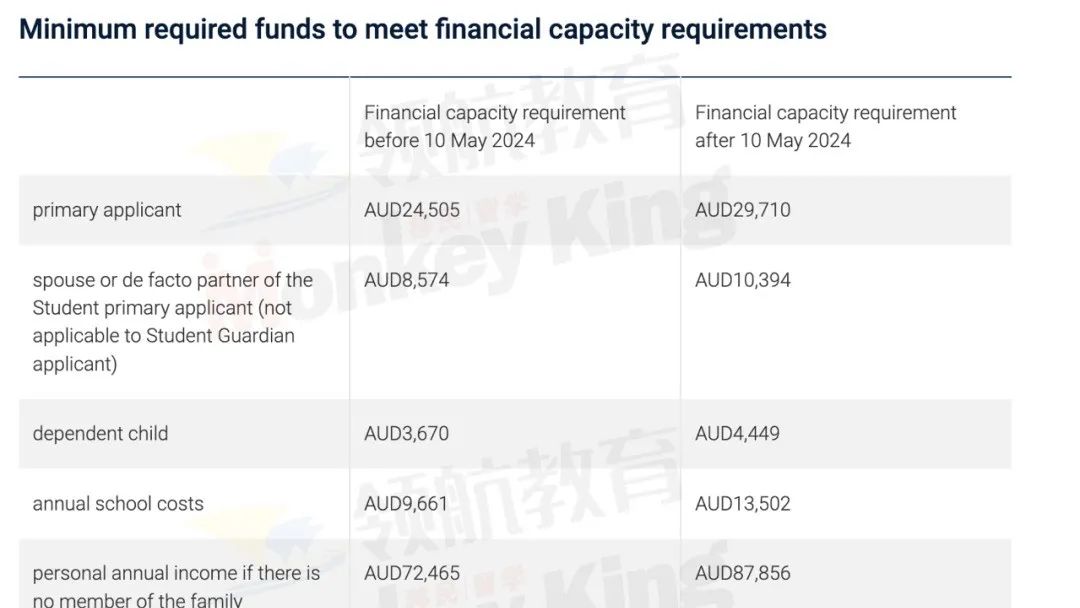The width and height of the screenshot is (1080, 608).
Task: Select the spouse or de facto partner label
Action: [172, 322]
